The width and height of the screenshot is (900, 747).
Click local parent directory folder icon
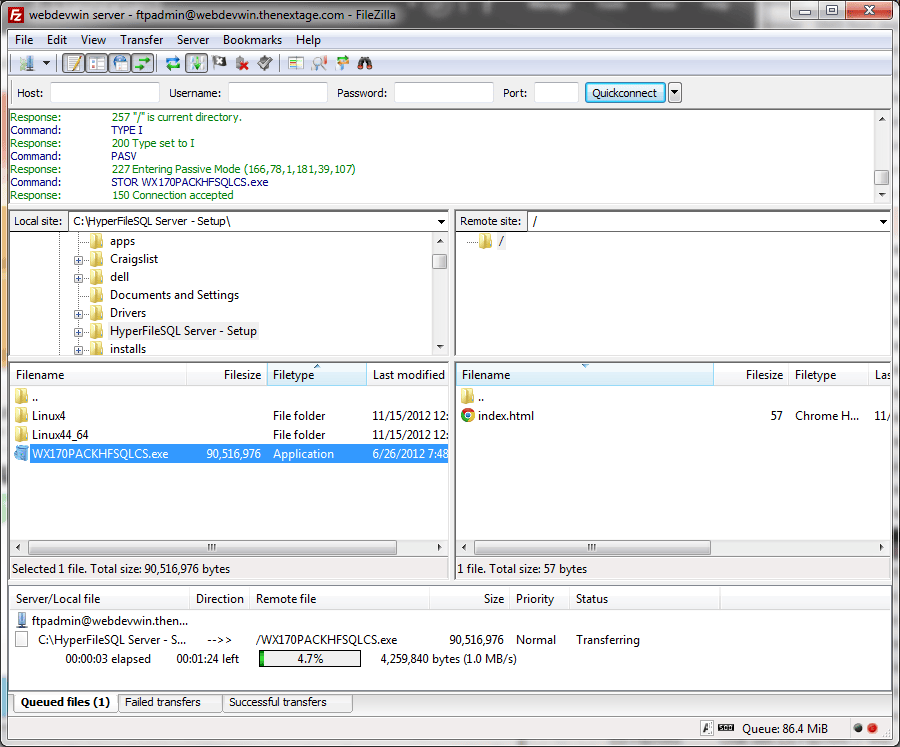pyautogui.click(x=21, y=396)
